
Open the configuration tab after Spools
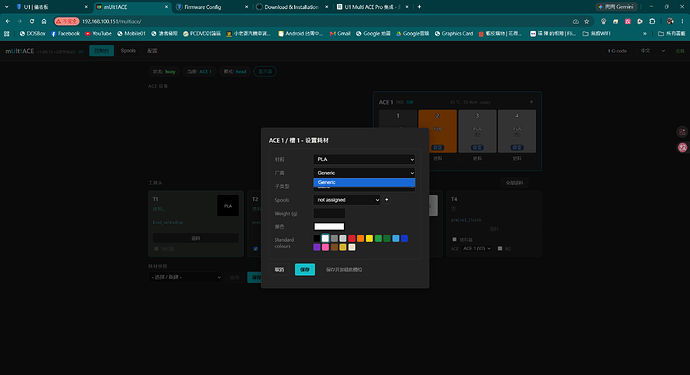152,51
